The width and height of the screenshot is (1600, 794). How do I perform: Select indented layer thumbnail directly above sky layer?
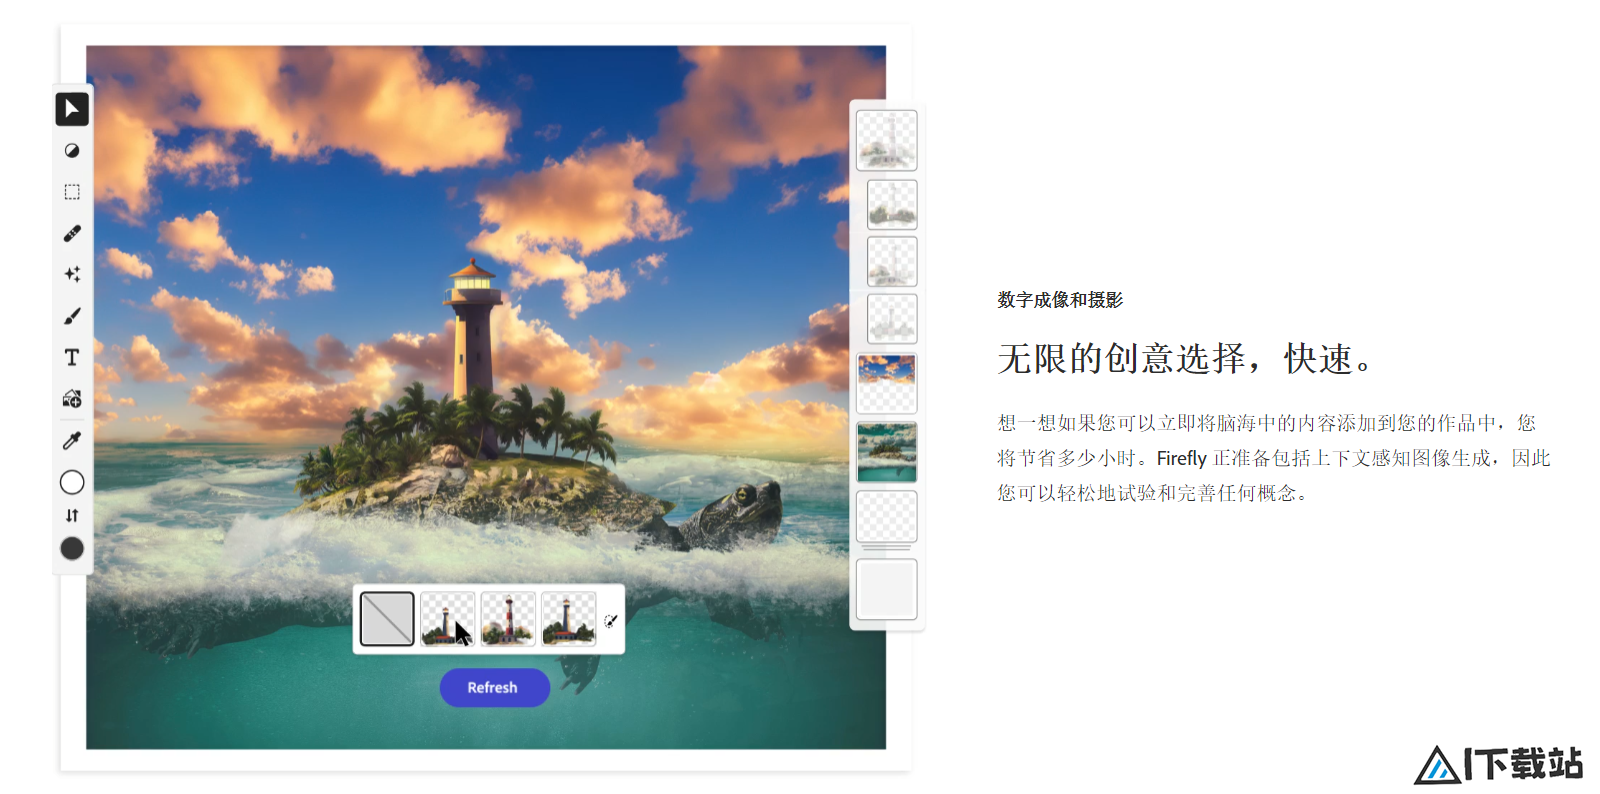892,318
